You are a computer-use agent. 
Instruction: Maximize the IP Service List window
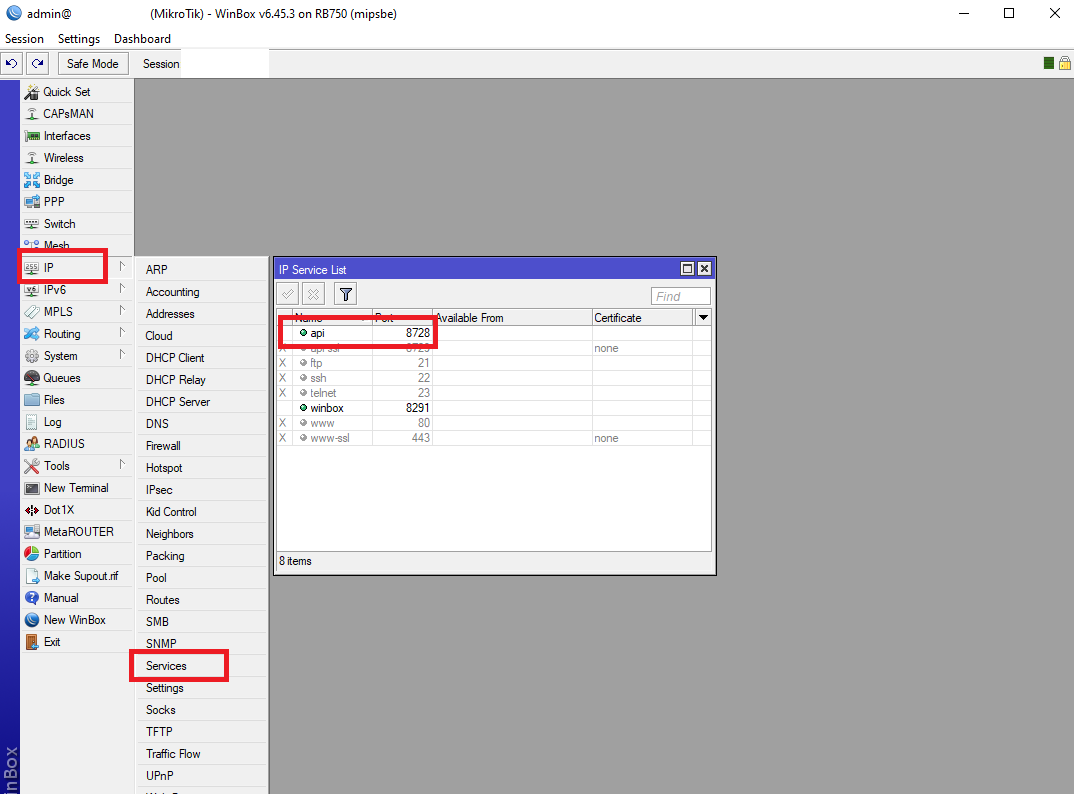[687, 269]
